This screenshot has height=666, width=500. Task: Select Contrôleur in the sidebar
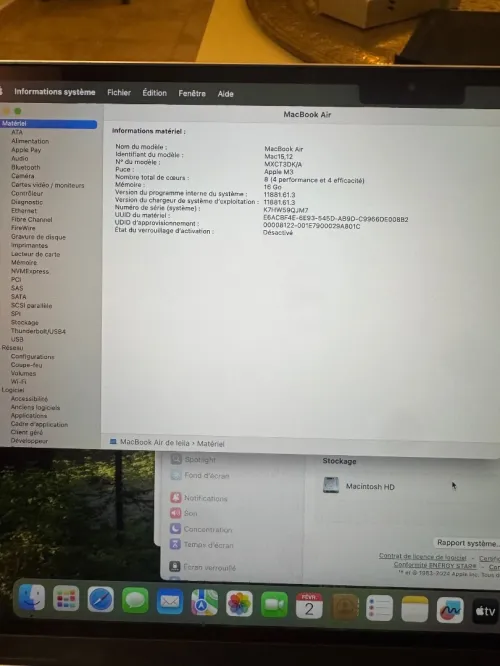click(27, 193)
